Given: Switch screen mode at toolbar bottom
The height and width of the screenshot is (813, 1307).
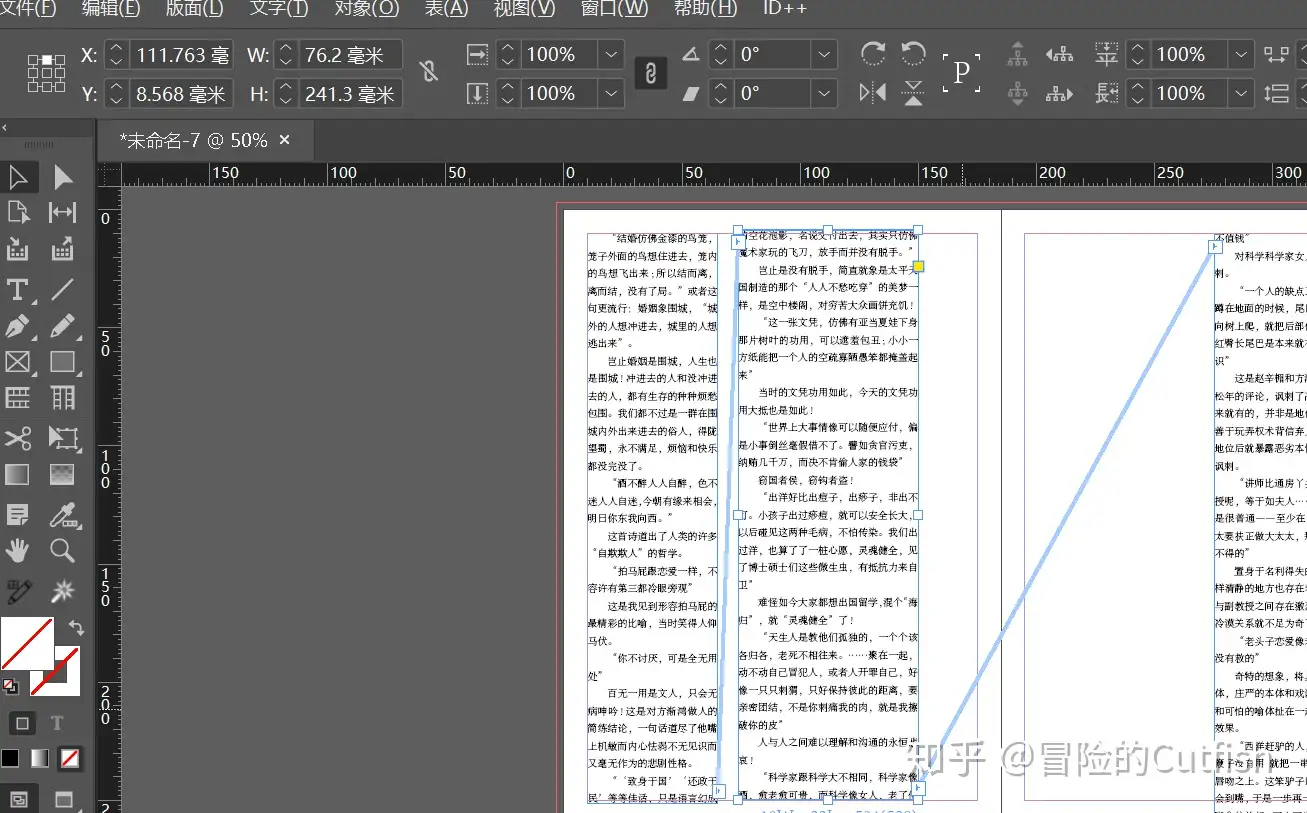Looking at the screenshot, I should pos(63,799).
